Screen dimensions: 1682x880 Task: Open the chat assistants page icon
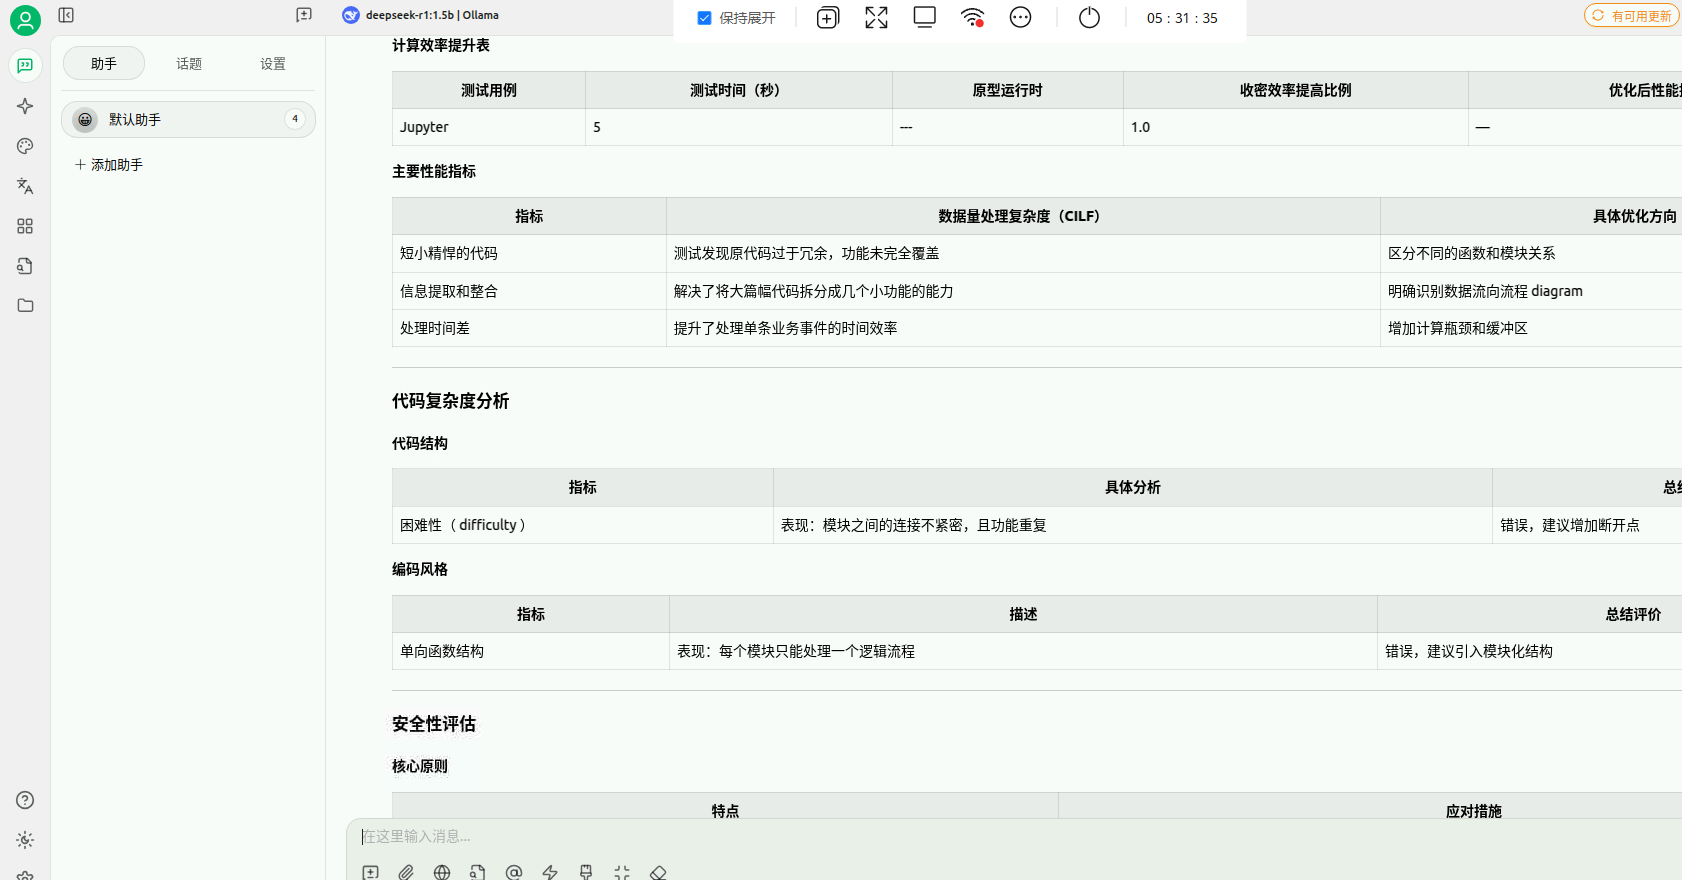click(25, 66)
